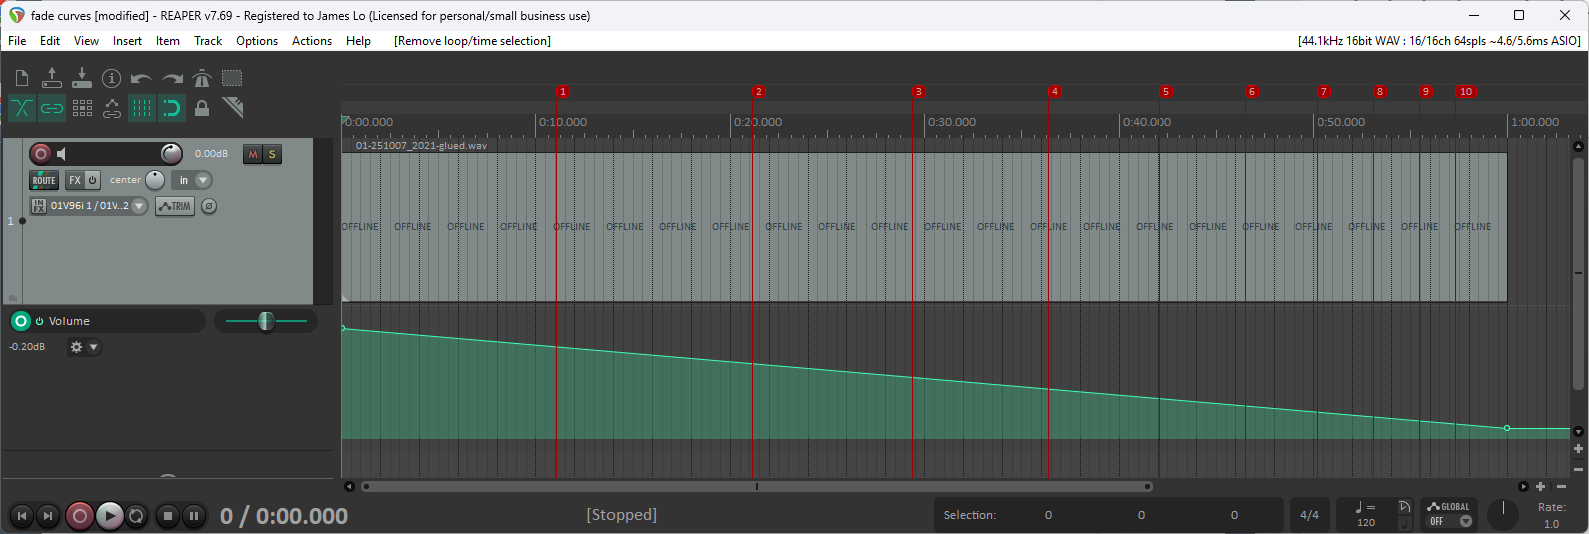Open the Insert menu
Image resolution: width=1589 pixels, height=534 pixels.
127,41
